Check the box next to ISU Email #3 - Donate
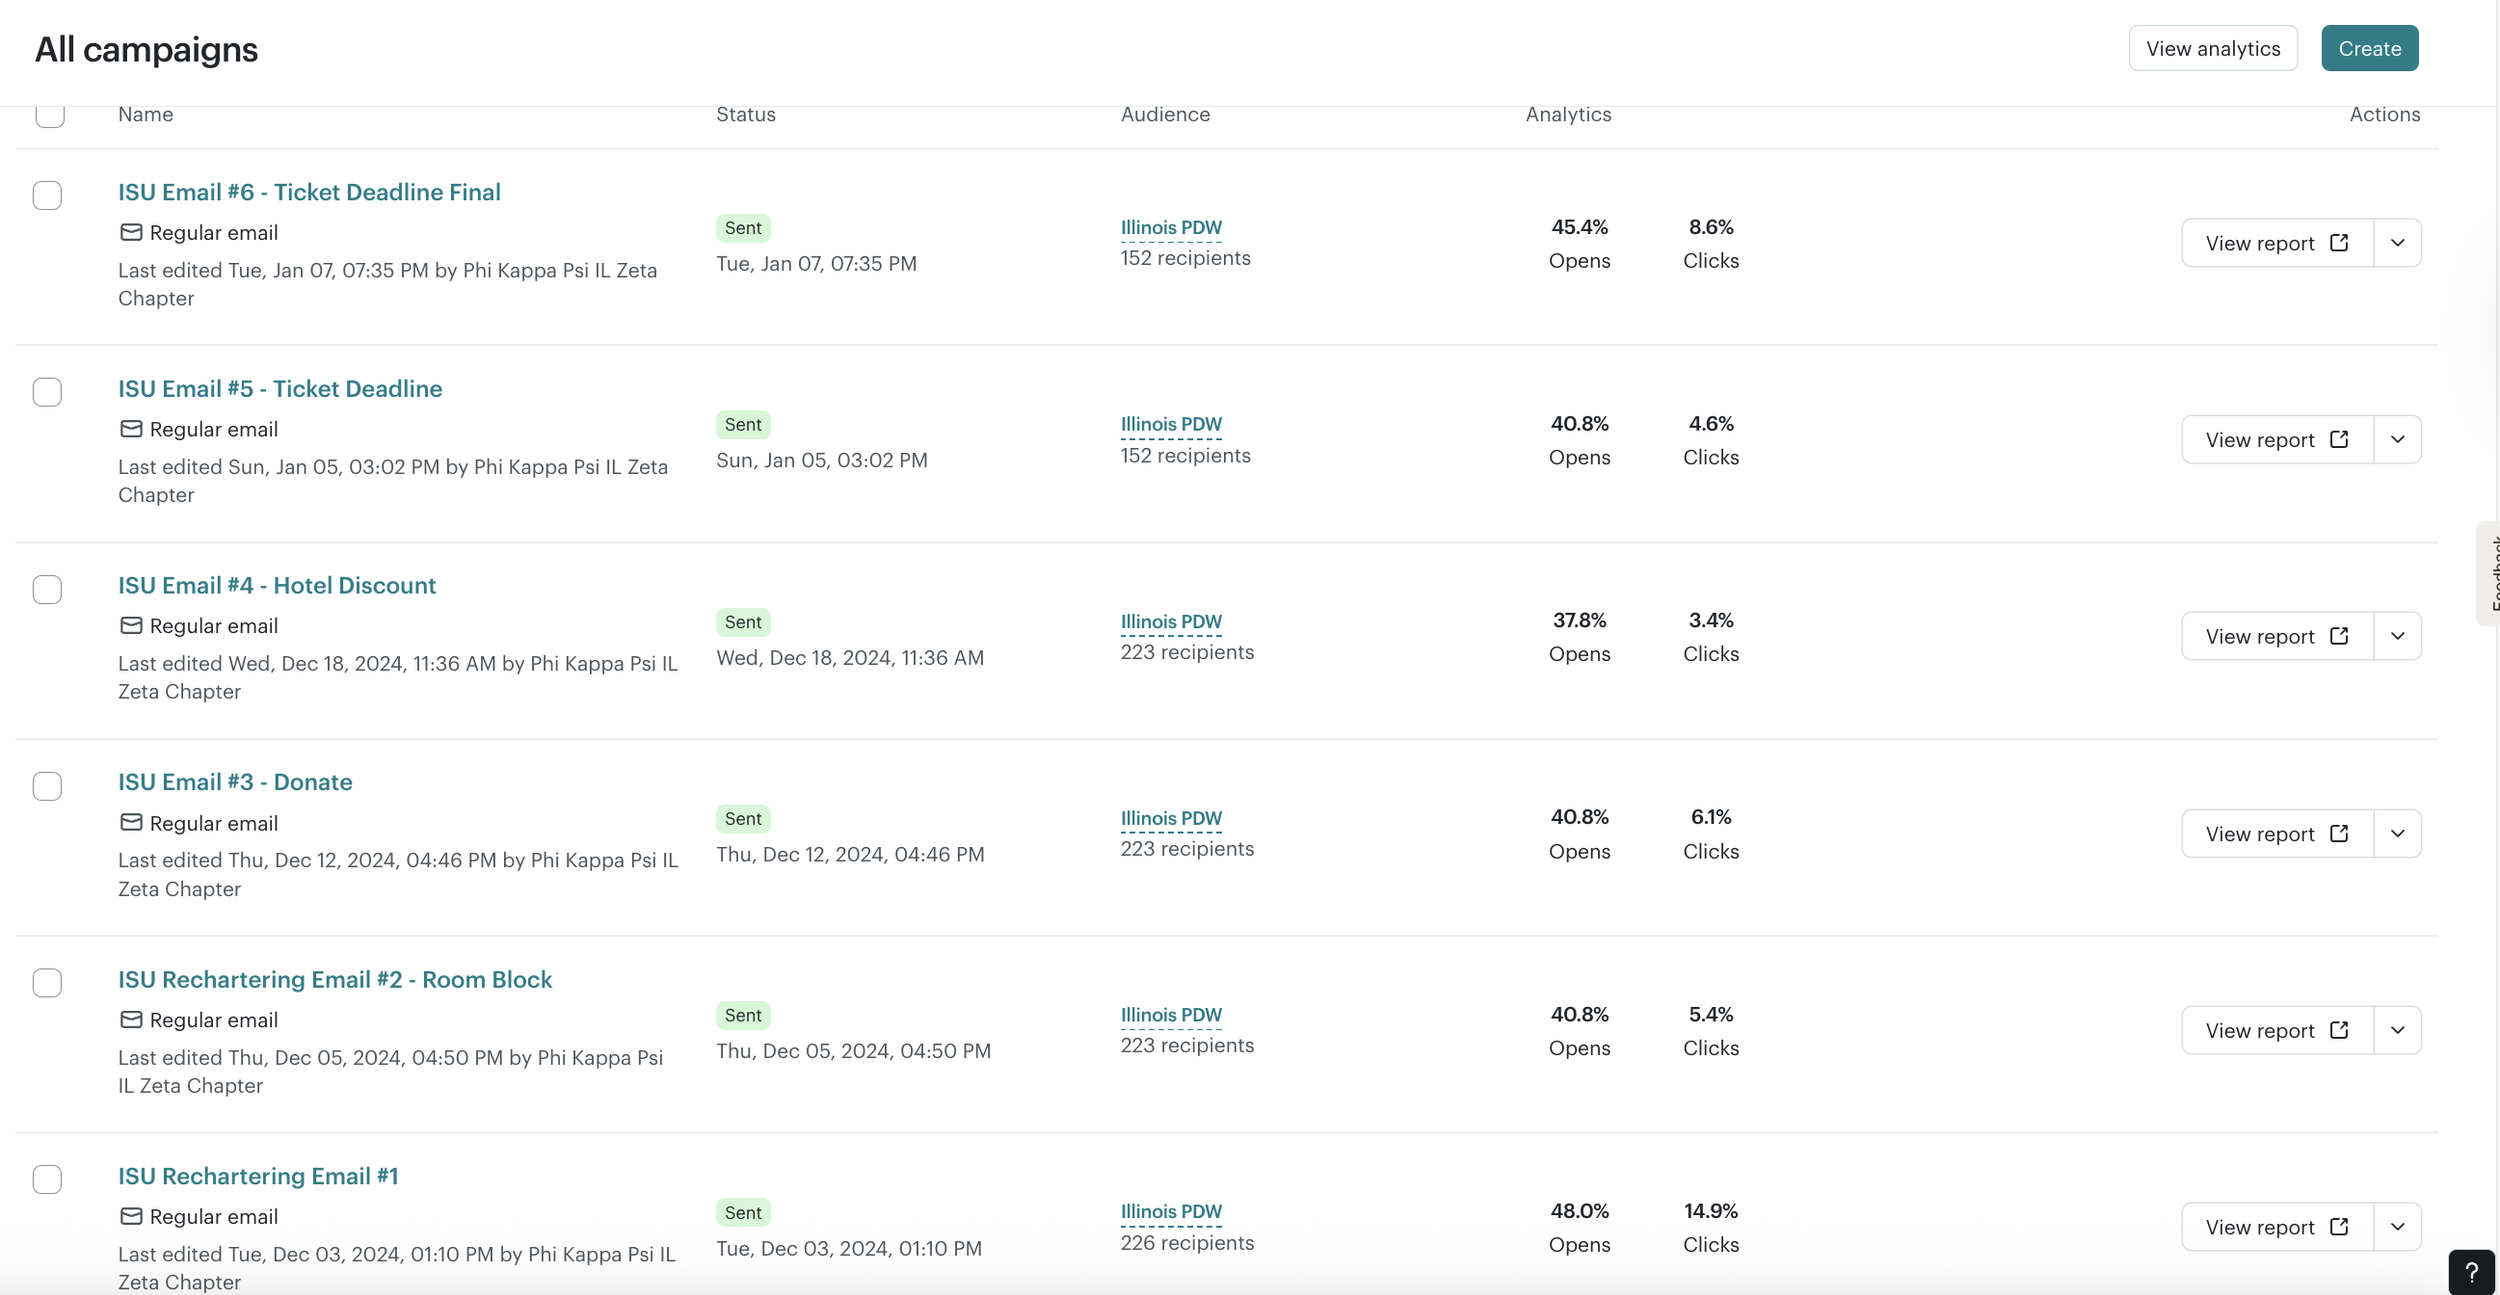The width and height of the screenshot is (2500, 1295). pyautogui.click(x=47, y=786)
